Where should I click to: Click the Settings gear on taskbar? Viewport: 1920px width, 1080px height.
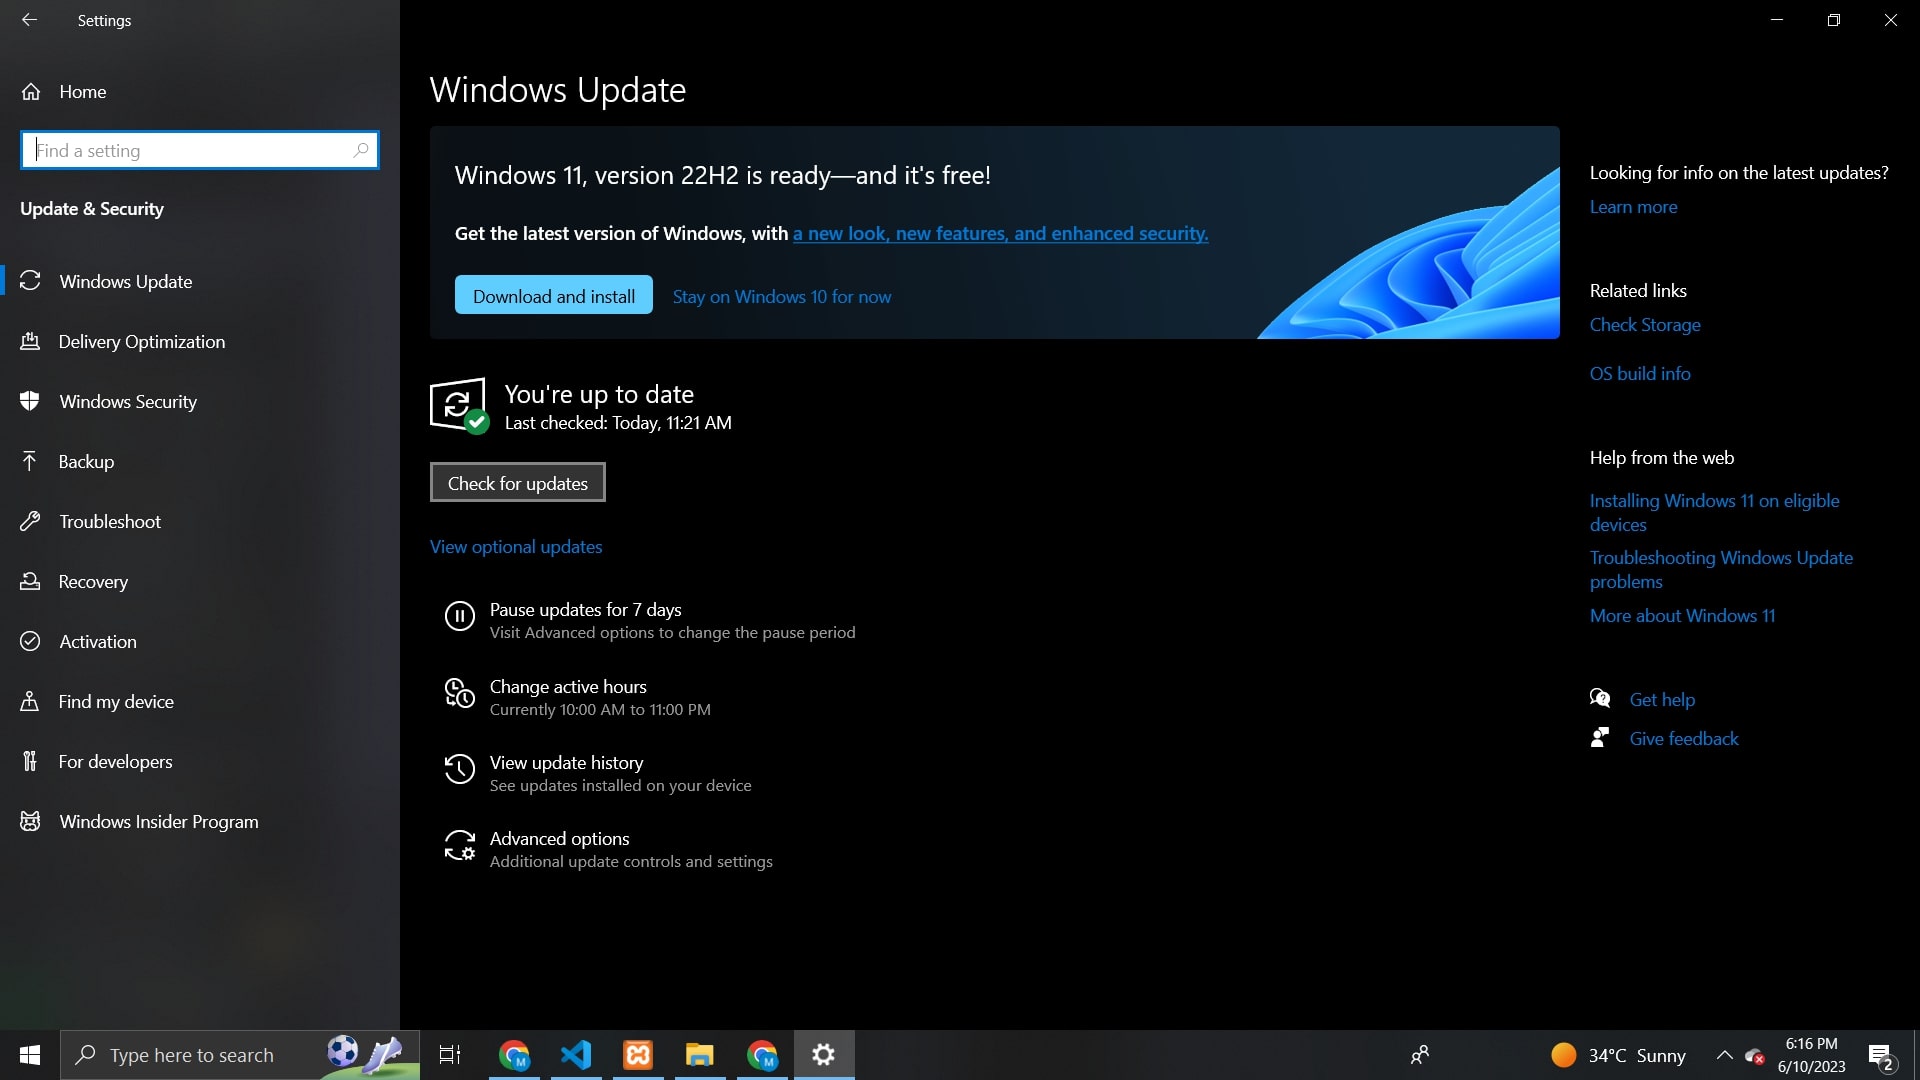(x=824, y=1055)
